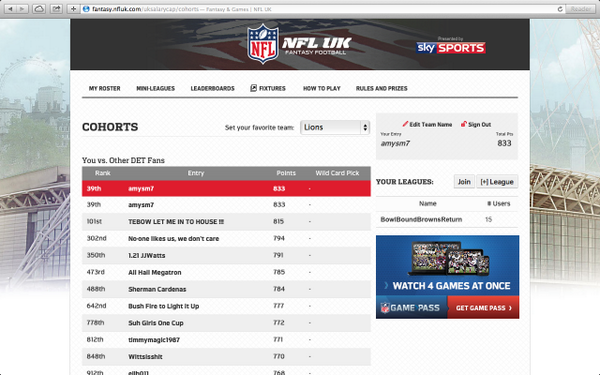Select the No-one likes us, we don't care entry
The width and height of the screenshot is (600, 375).
(173, 238)
